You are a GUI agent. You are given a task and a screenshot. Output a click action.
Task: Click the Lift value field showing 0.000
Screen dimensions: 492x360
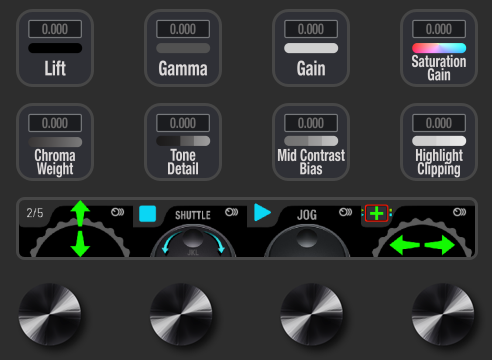click(x=55, y=29)
